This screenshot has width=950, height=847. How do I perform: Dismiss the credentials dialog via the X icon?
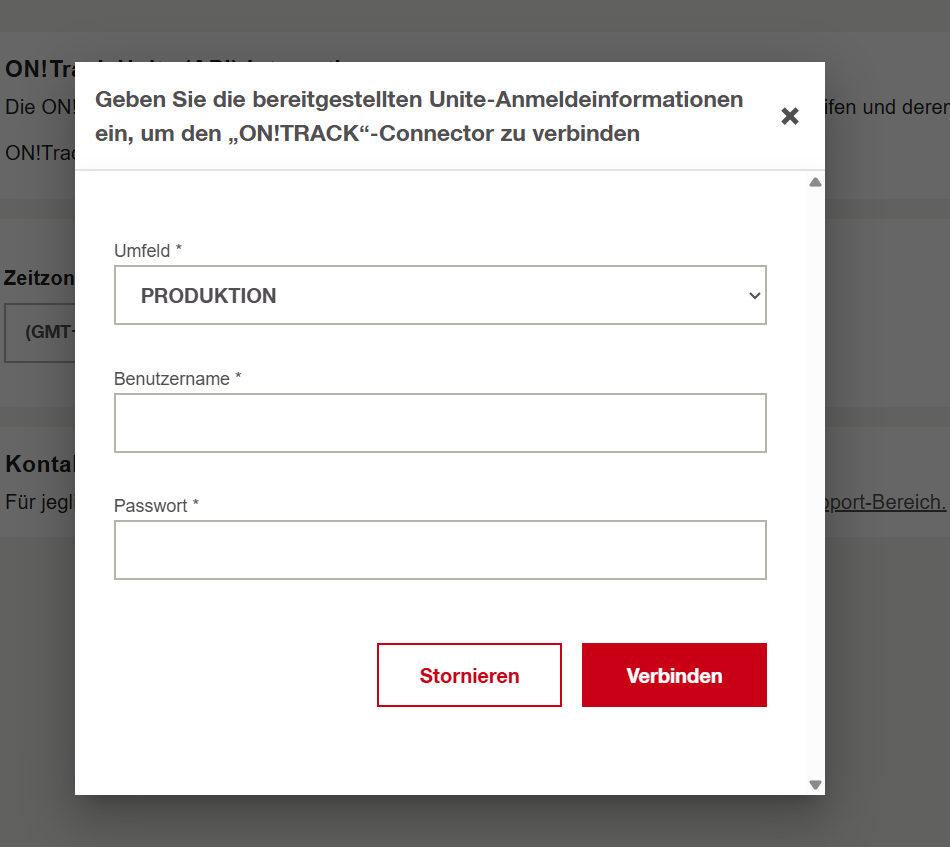click(x=790, y=116)
